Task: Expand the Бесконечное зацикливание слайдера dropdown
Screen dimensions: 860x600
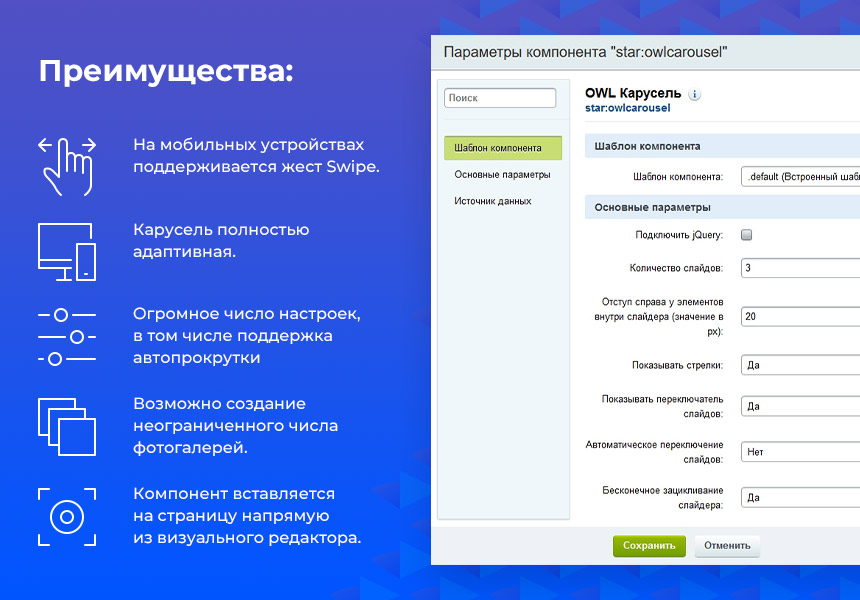Action: [800, 497]
